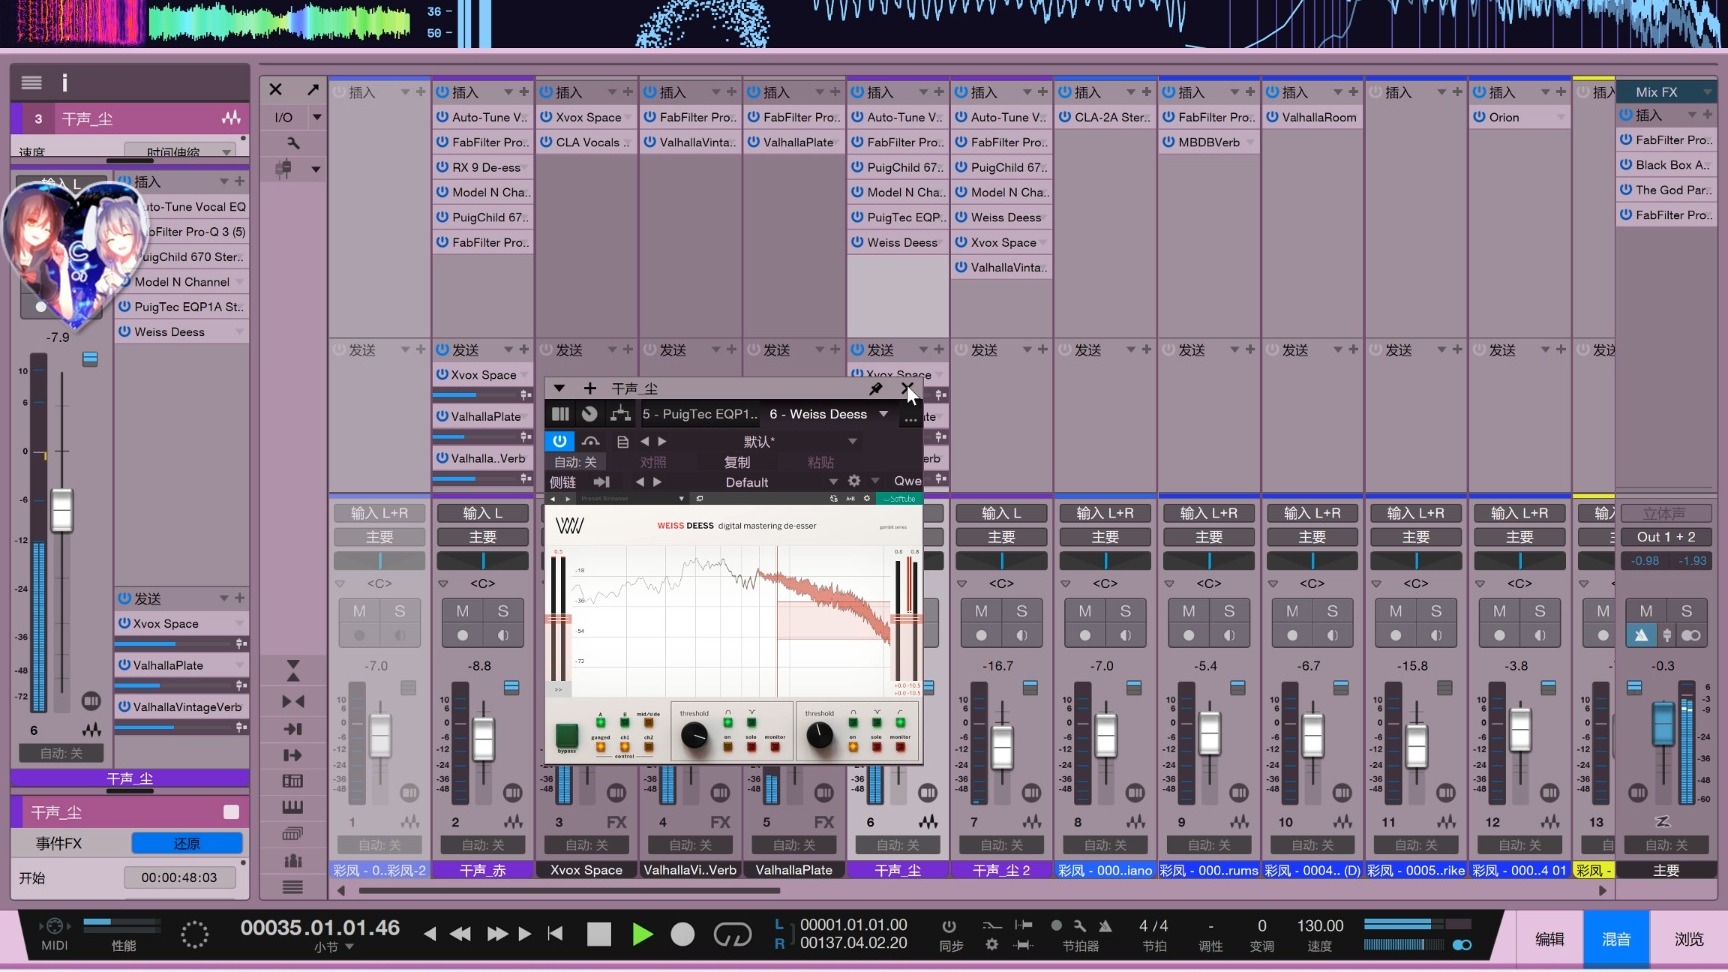Adjust the main output fader
This screenshot has height=972, width=1728.
1663,723
